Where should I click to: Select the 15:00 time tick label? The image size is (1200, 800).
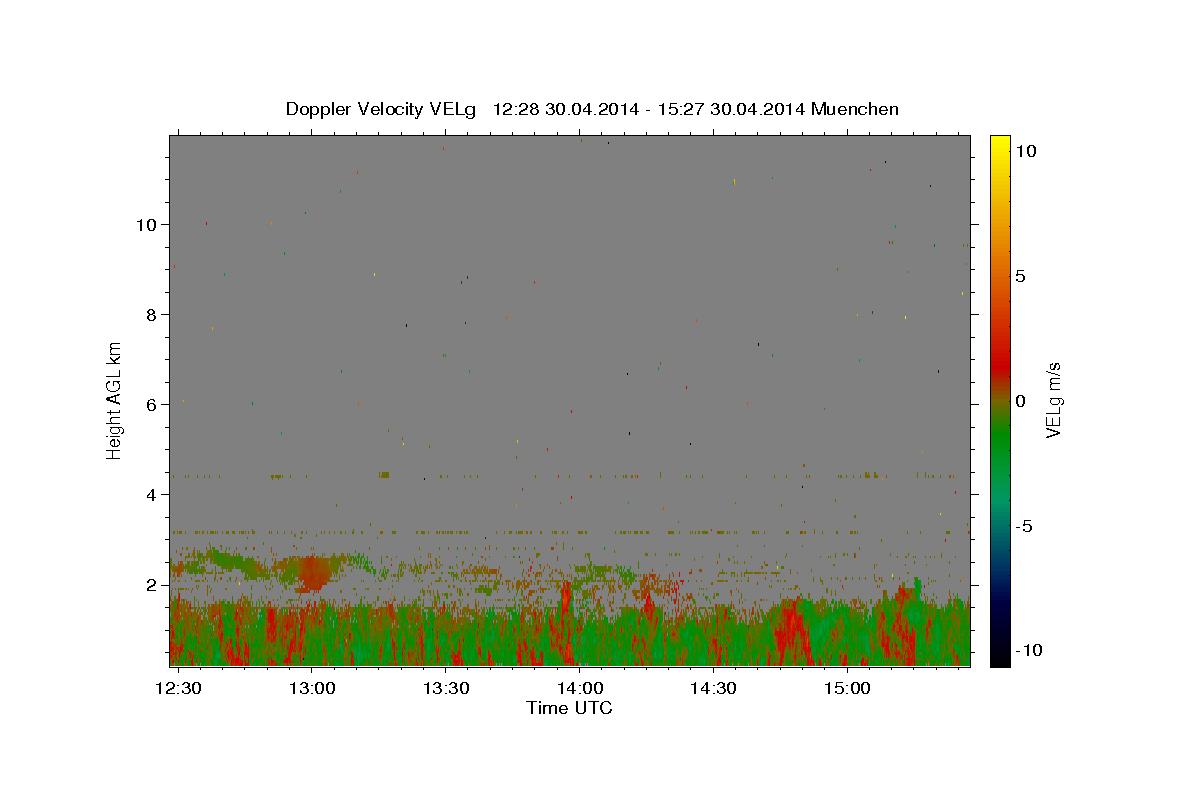(x=847, y=689)
